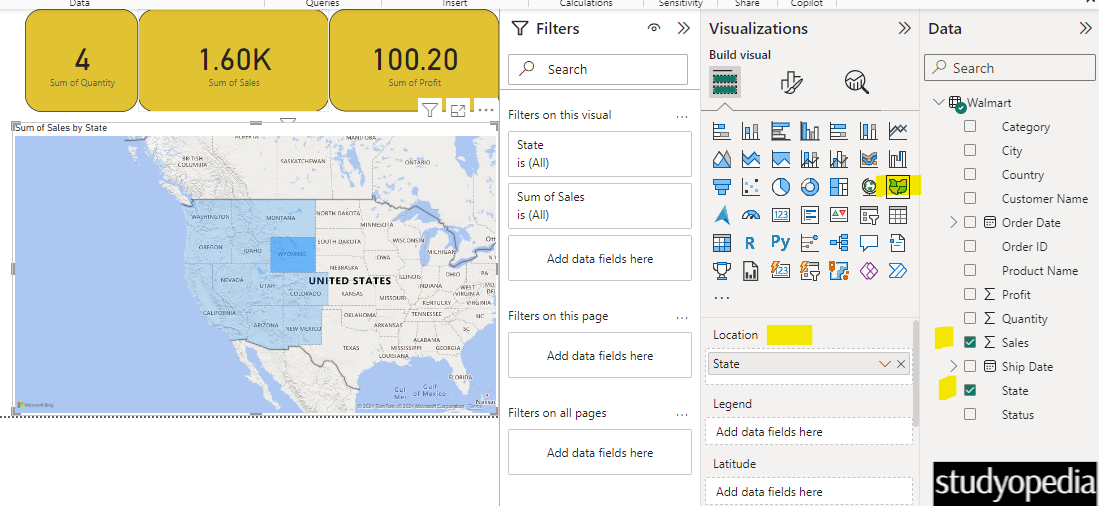Check the Profit field checkbox

tap(970, 294)
